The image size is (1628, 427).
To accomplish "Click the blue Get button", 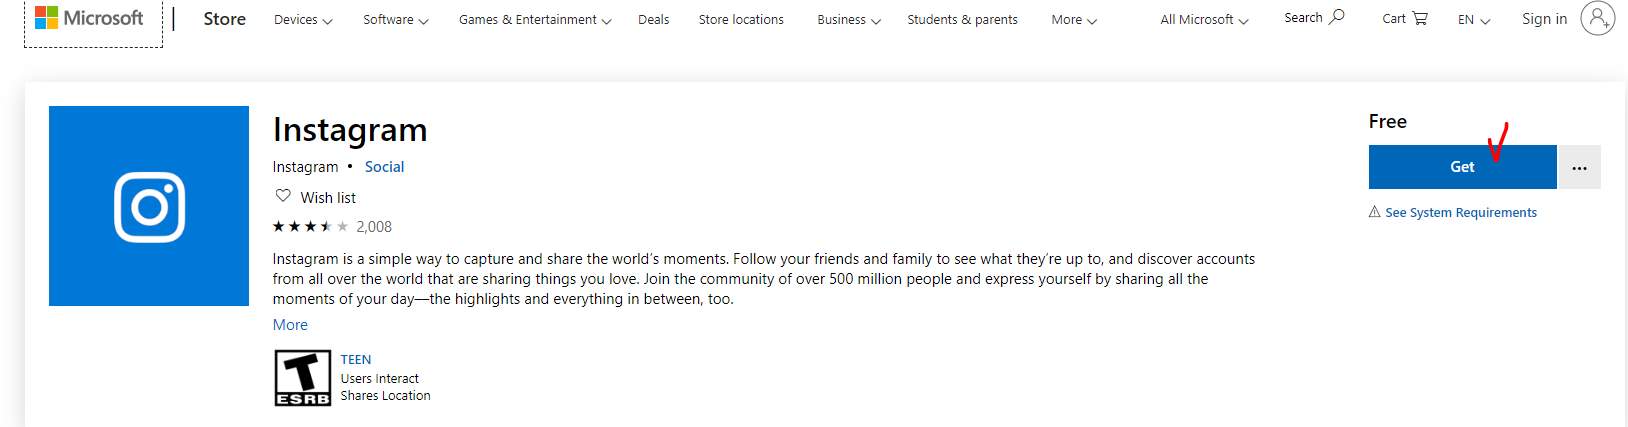I will (x=1462, y=167).
